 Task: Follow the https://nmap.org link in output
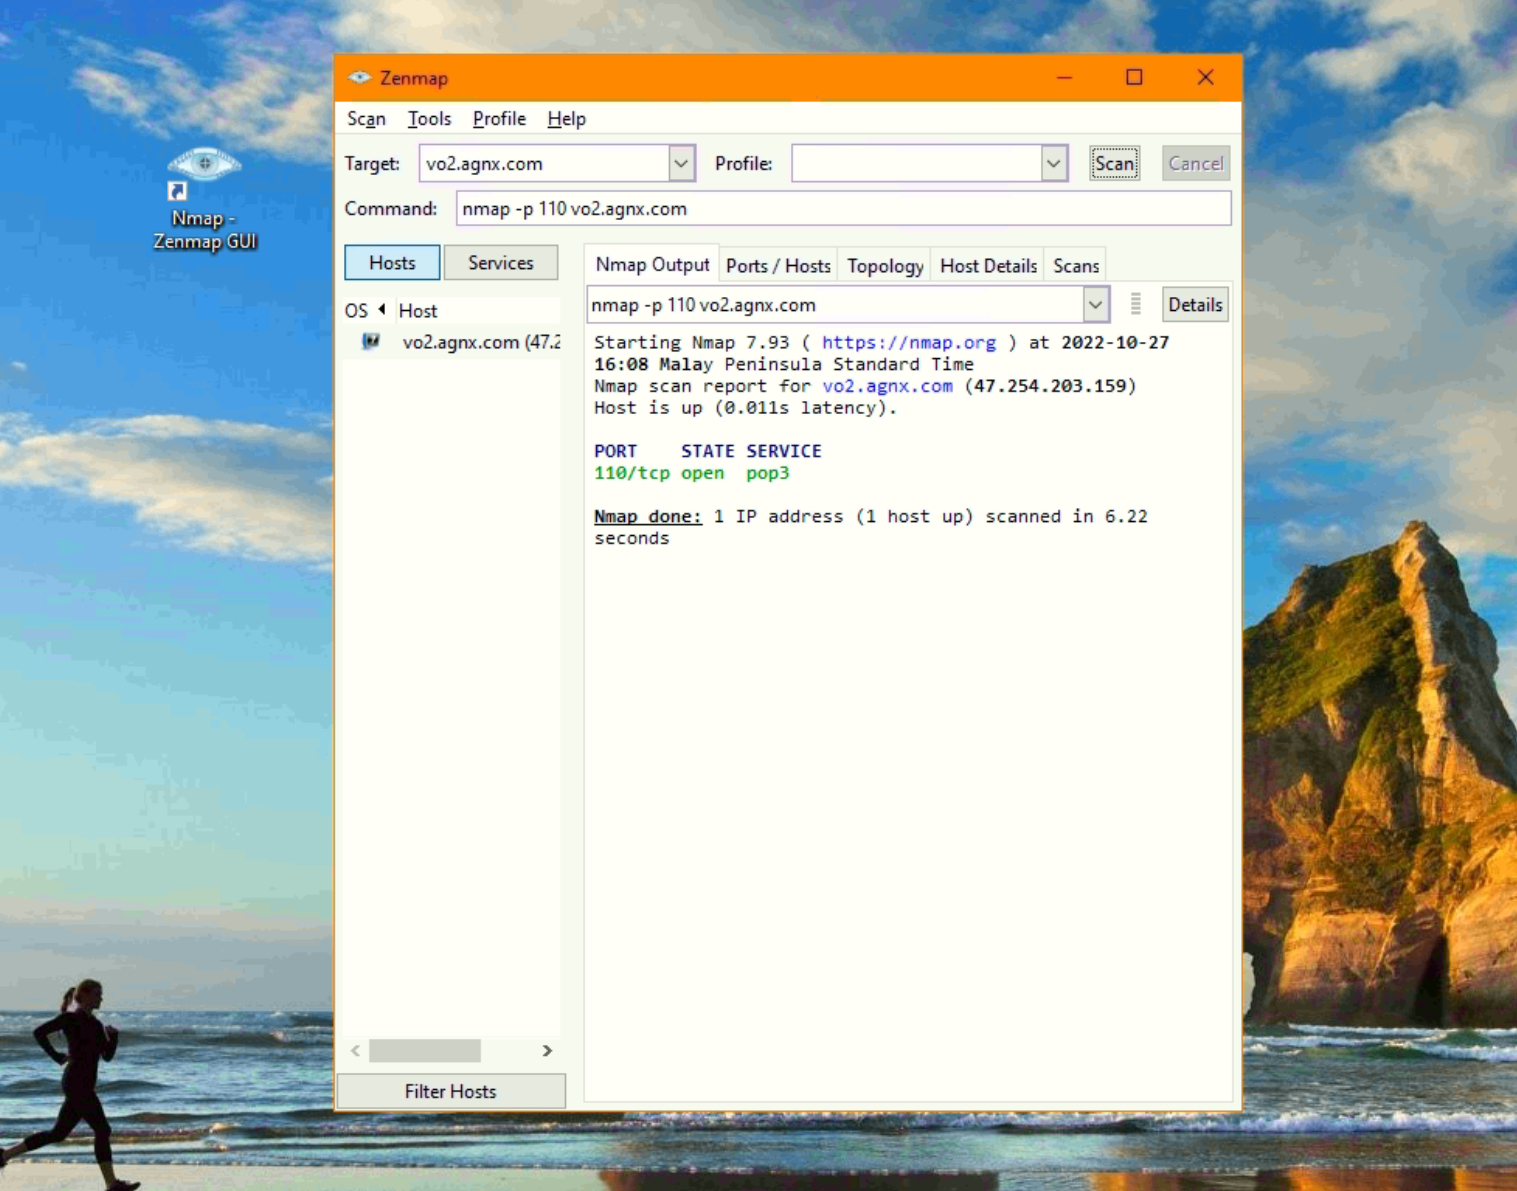908,343
